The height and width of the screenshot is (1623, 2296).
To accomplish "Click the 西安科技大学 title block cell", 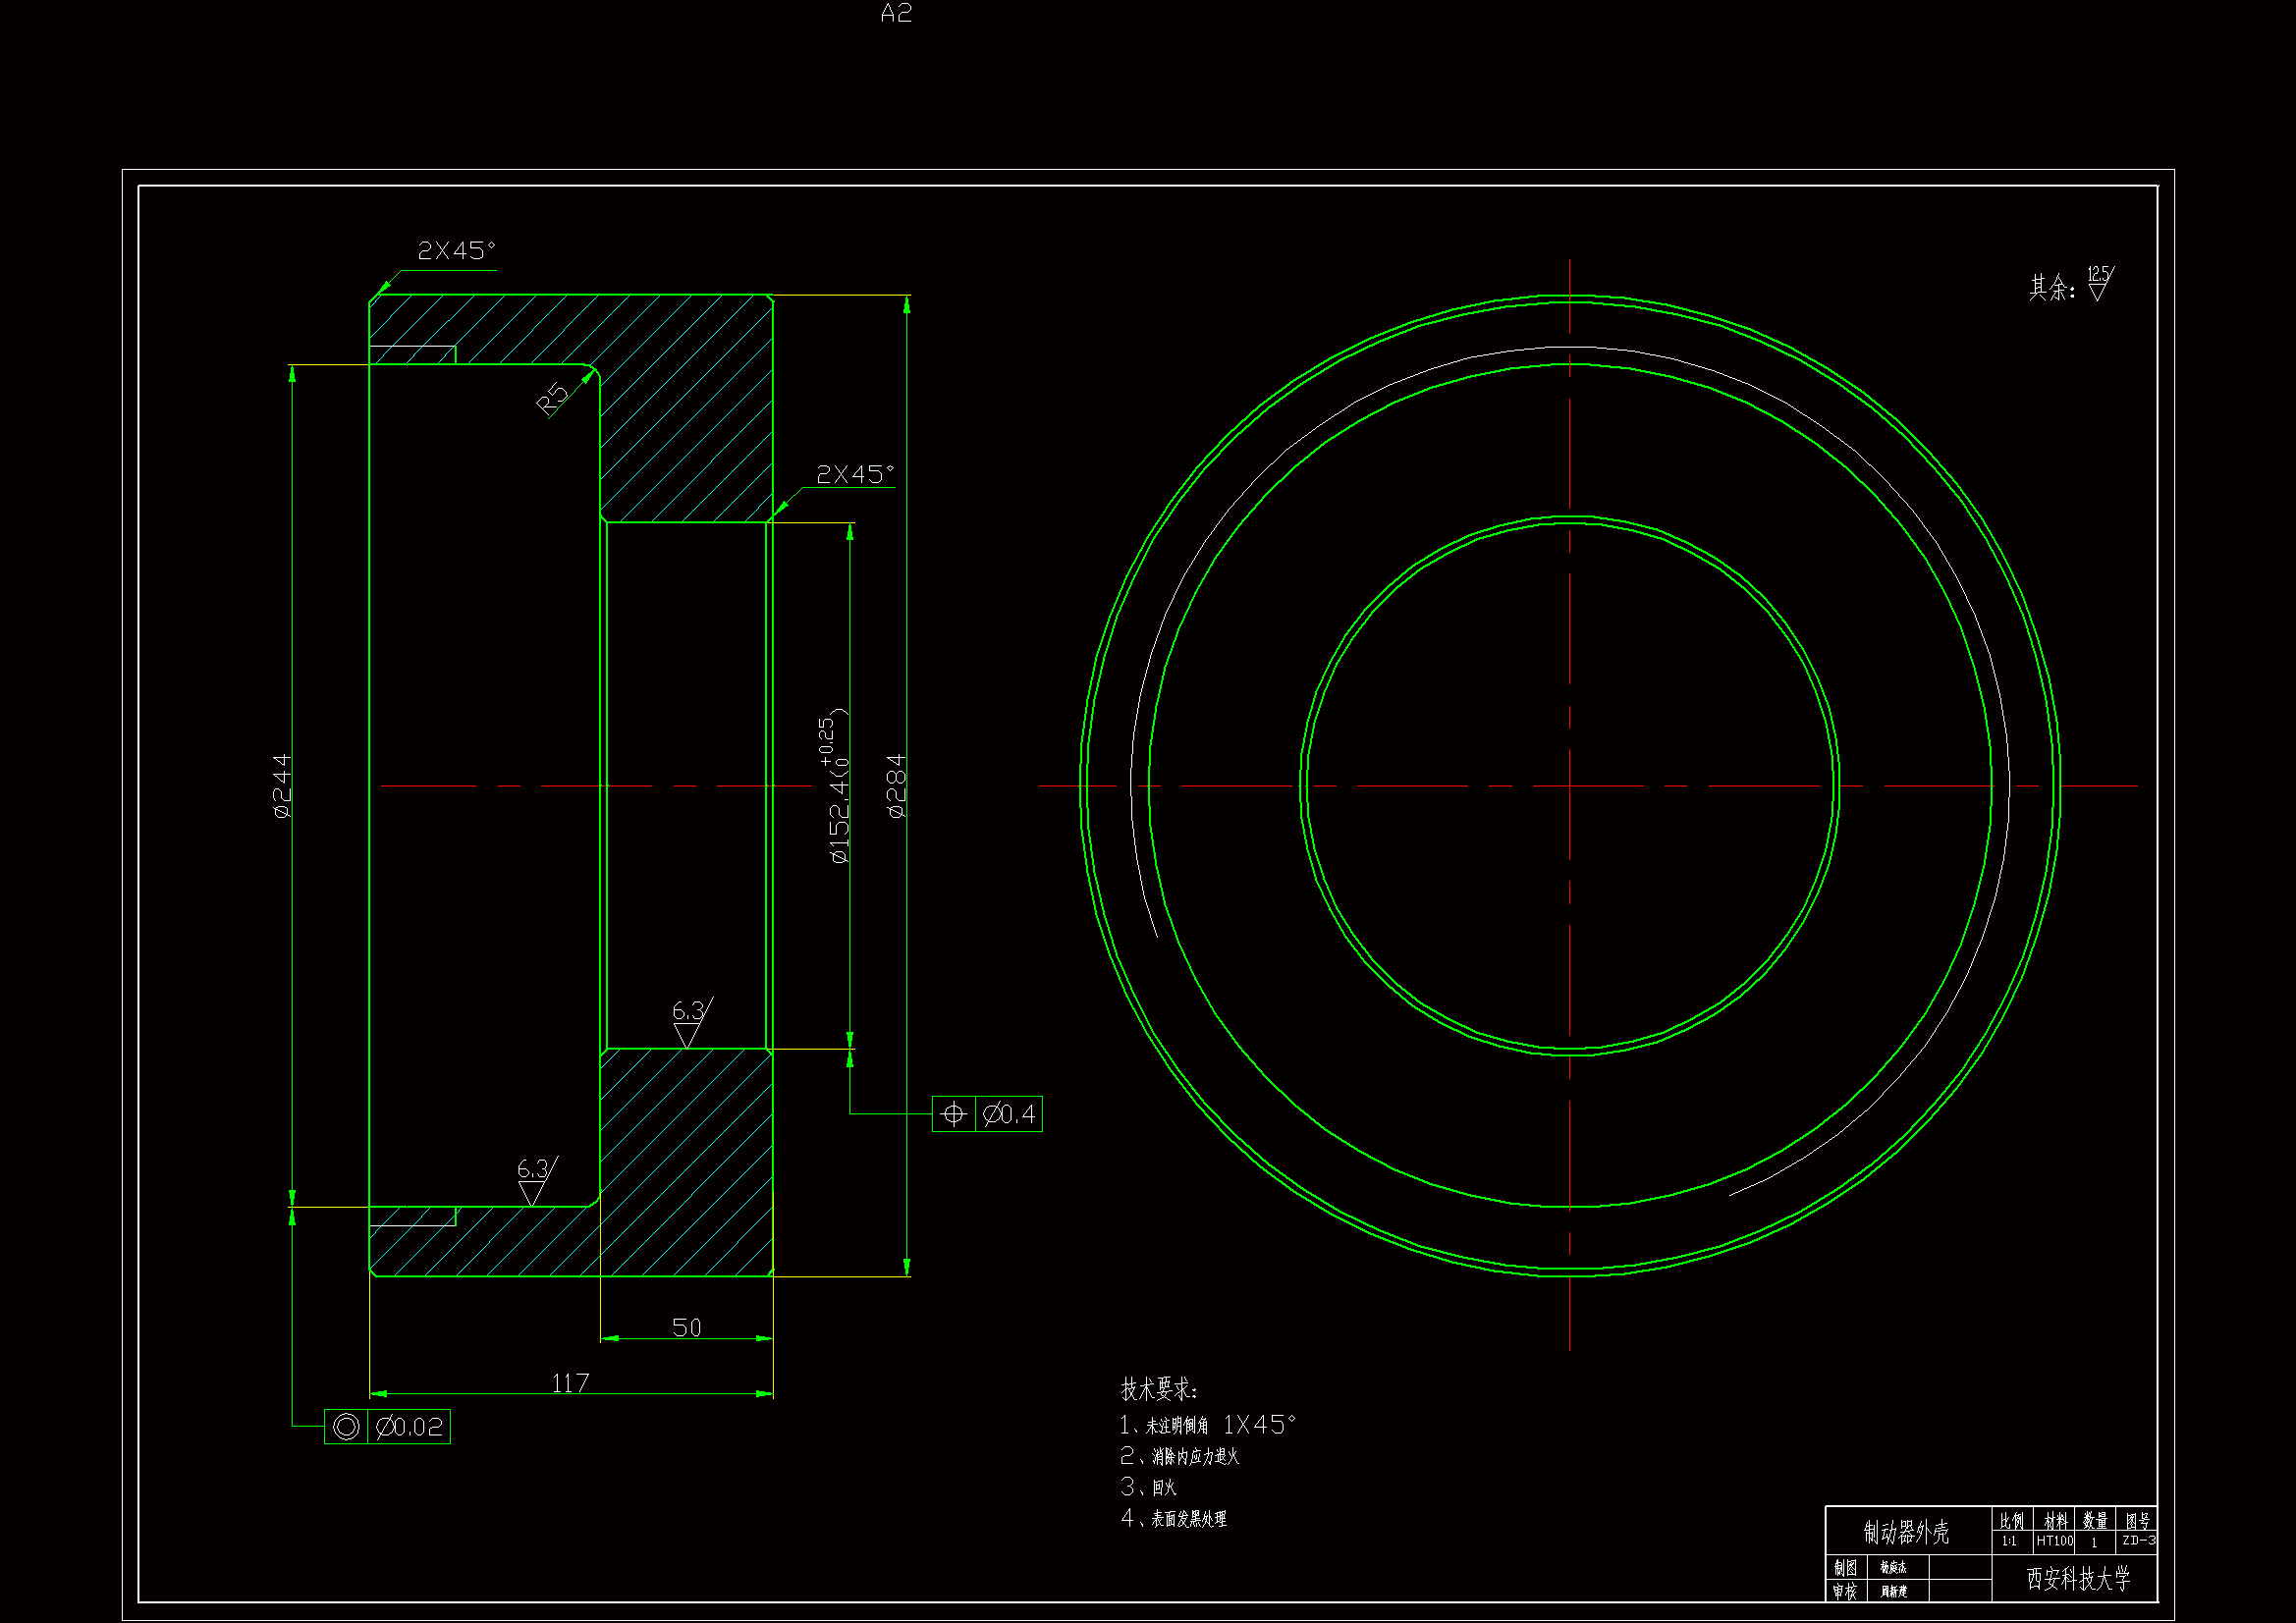I will click(x=2077, y=1579).
